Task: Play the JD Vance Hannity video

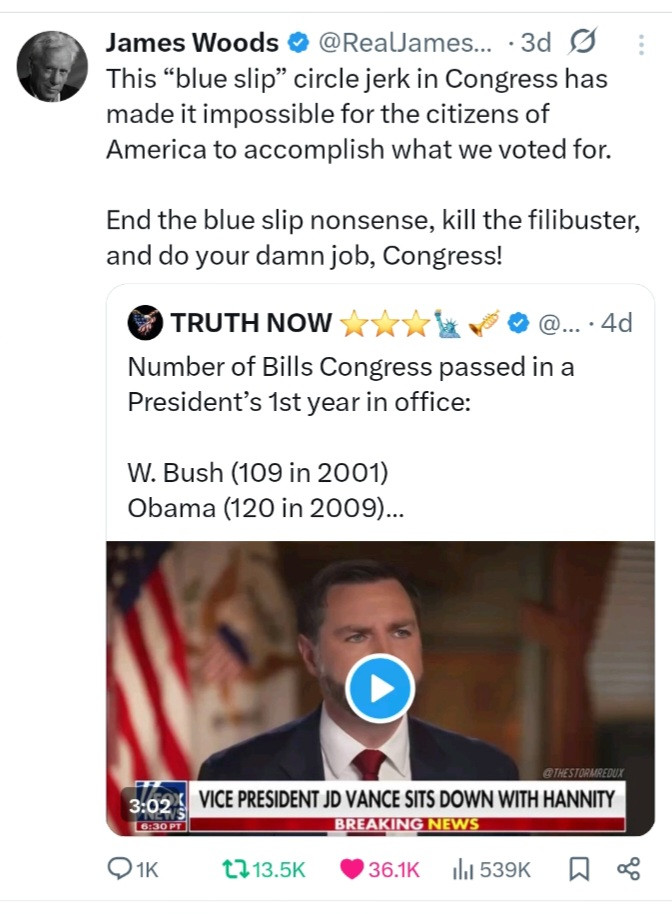Action: coord(380,688)
